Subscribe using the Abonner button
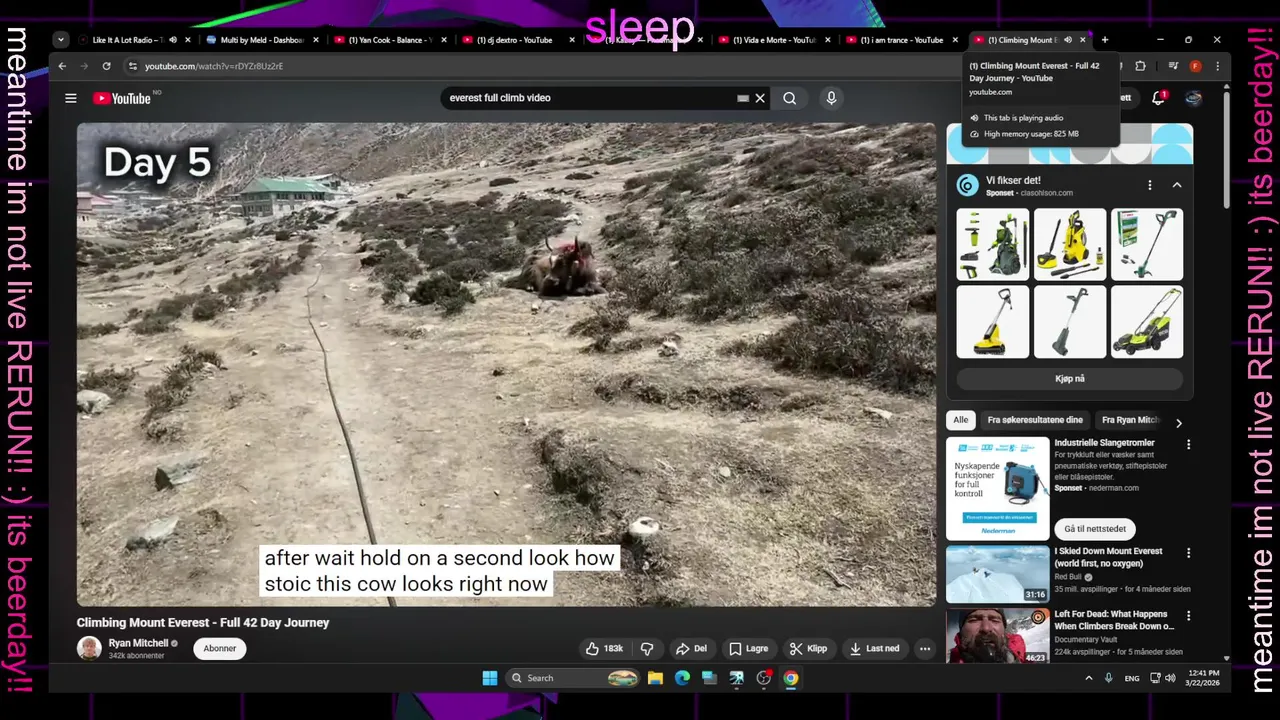Viewport: 1280px width, 720px height. pos(220,648)
